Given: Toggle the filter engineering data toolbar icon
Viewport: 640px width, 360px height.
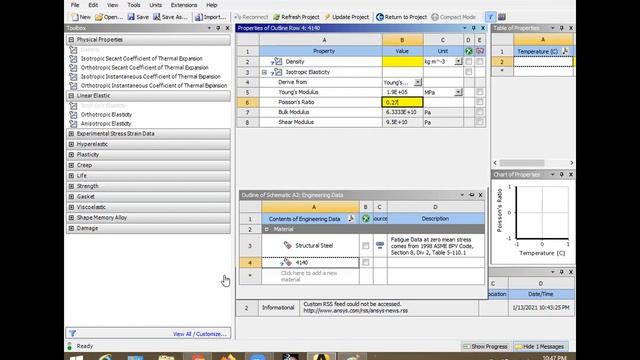Looking at the screenshot, I should click(x=490, y=17).
